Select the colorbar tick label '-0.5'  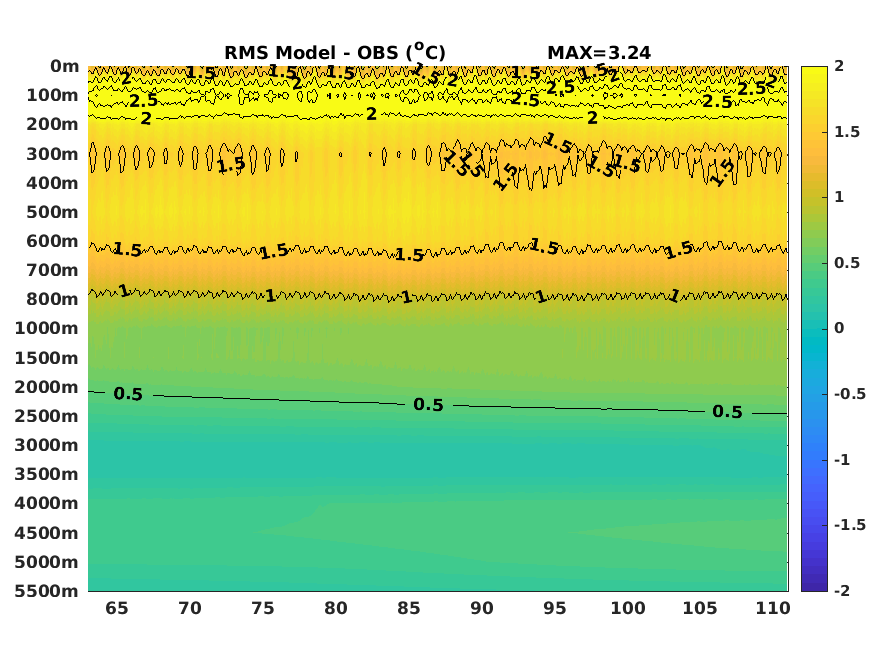tap(850, 394)
